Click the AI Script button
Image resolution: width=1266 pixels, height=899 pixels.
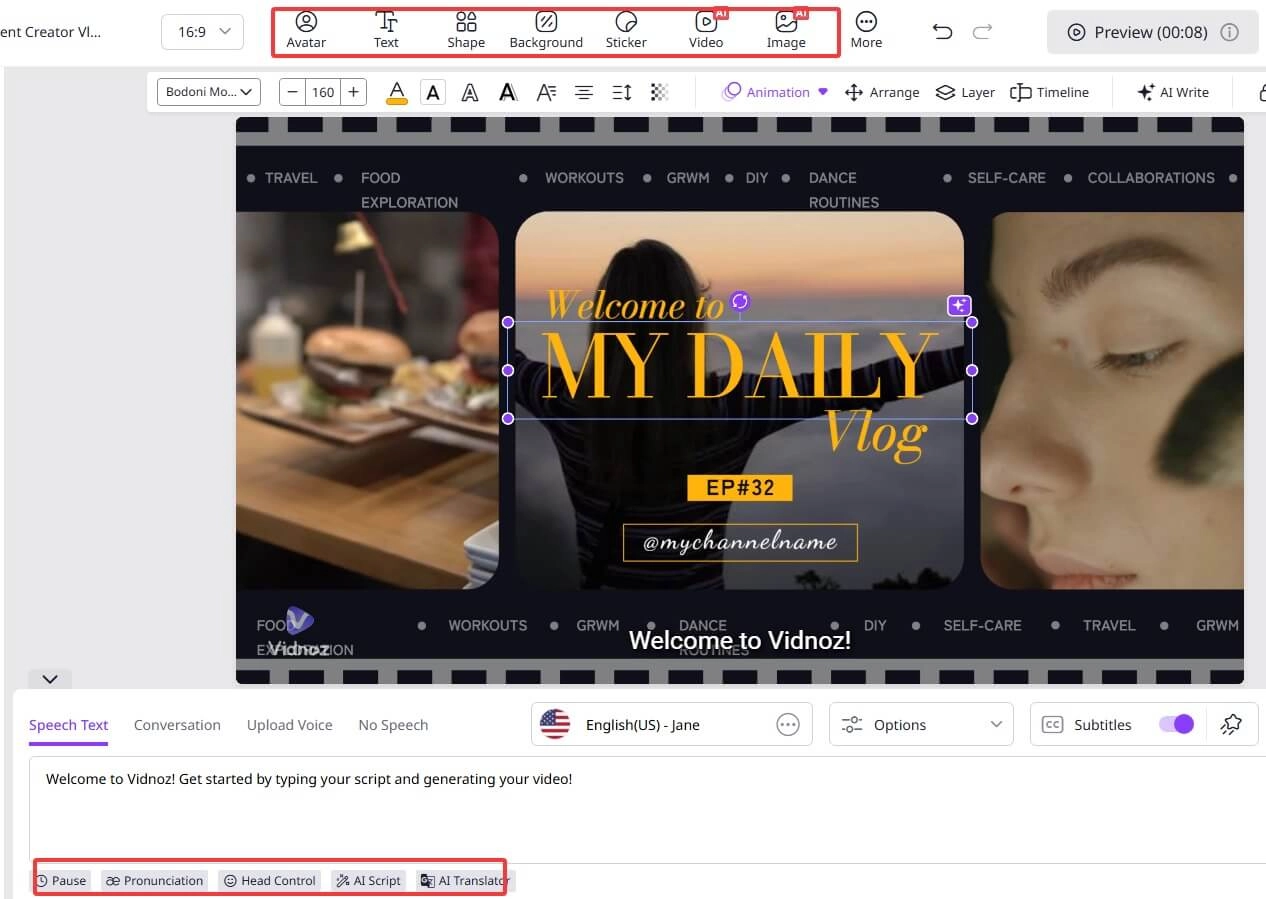point(368,880)
